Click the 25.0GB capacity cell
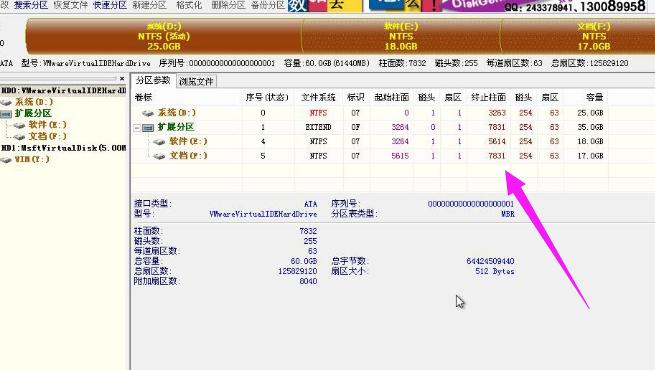This screenshot has height=370, width=655. coord(590,113)
